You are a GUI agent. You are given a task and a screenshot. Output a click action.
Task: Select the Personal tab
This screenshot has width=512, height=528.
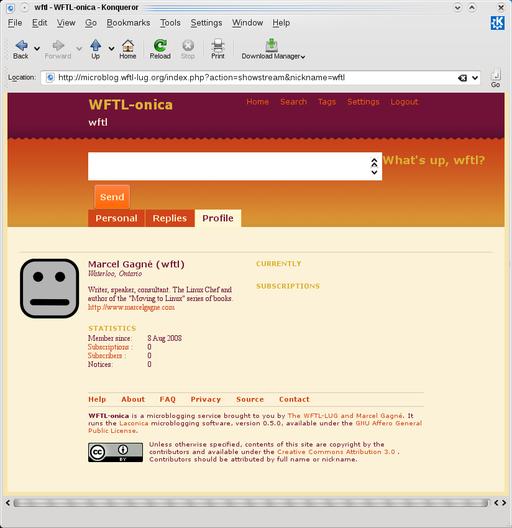(116, 218)
